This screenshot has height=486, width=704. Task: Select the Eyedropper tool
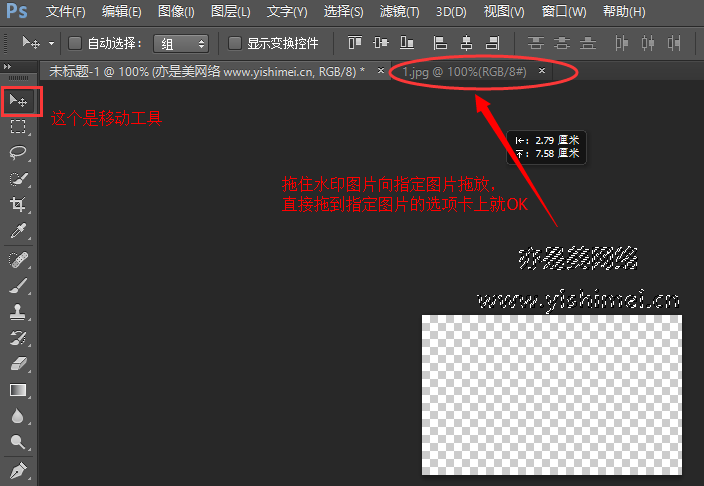coord(18,232)
